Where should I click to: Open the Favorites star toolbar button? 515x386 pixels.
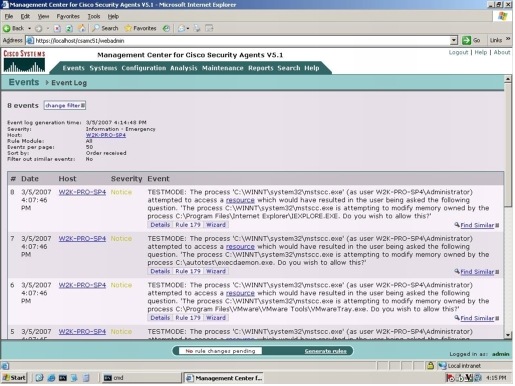[x=140, y=28]
